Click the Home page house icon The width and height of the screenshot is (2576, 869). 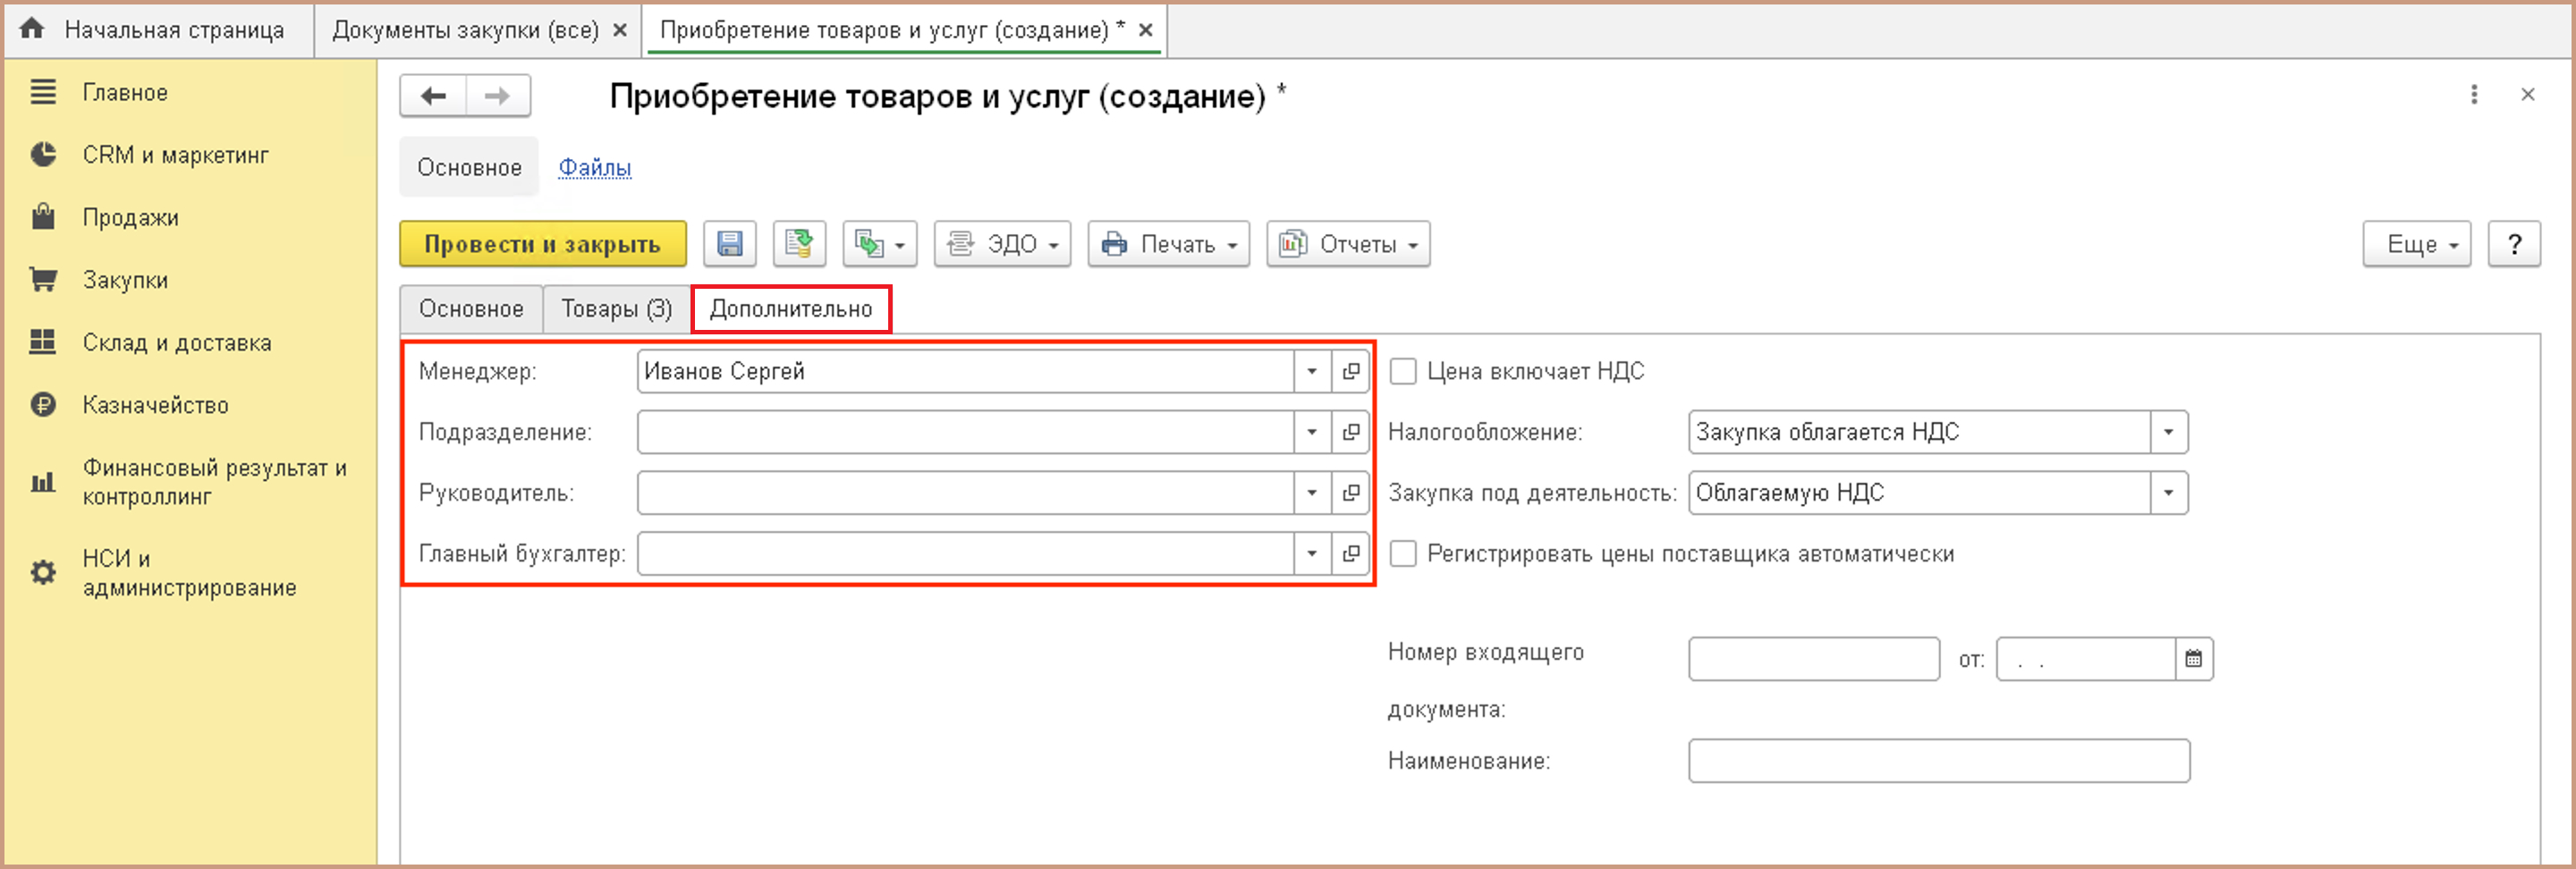click(32, 29)
